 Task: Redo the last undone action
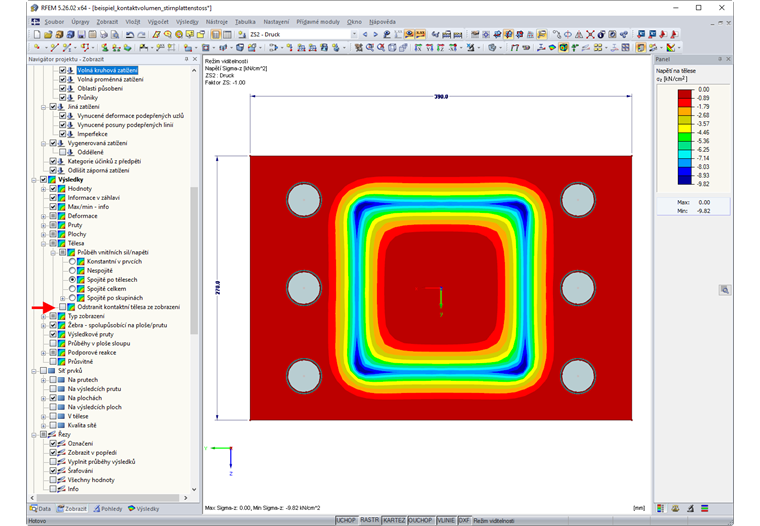(x=142, y=34)
